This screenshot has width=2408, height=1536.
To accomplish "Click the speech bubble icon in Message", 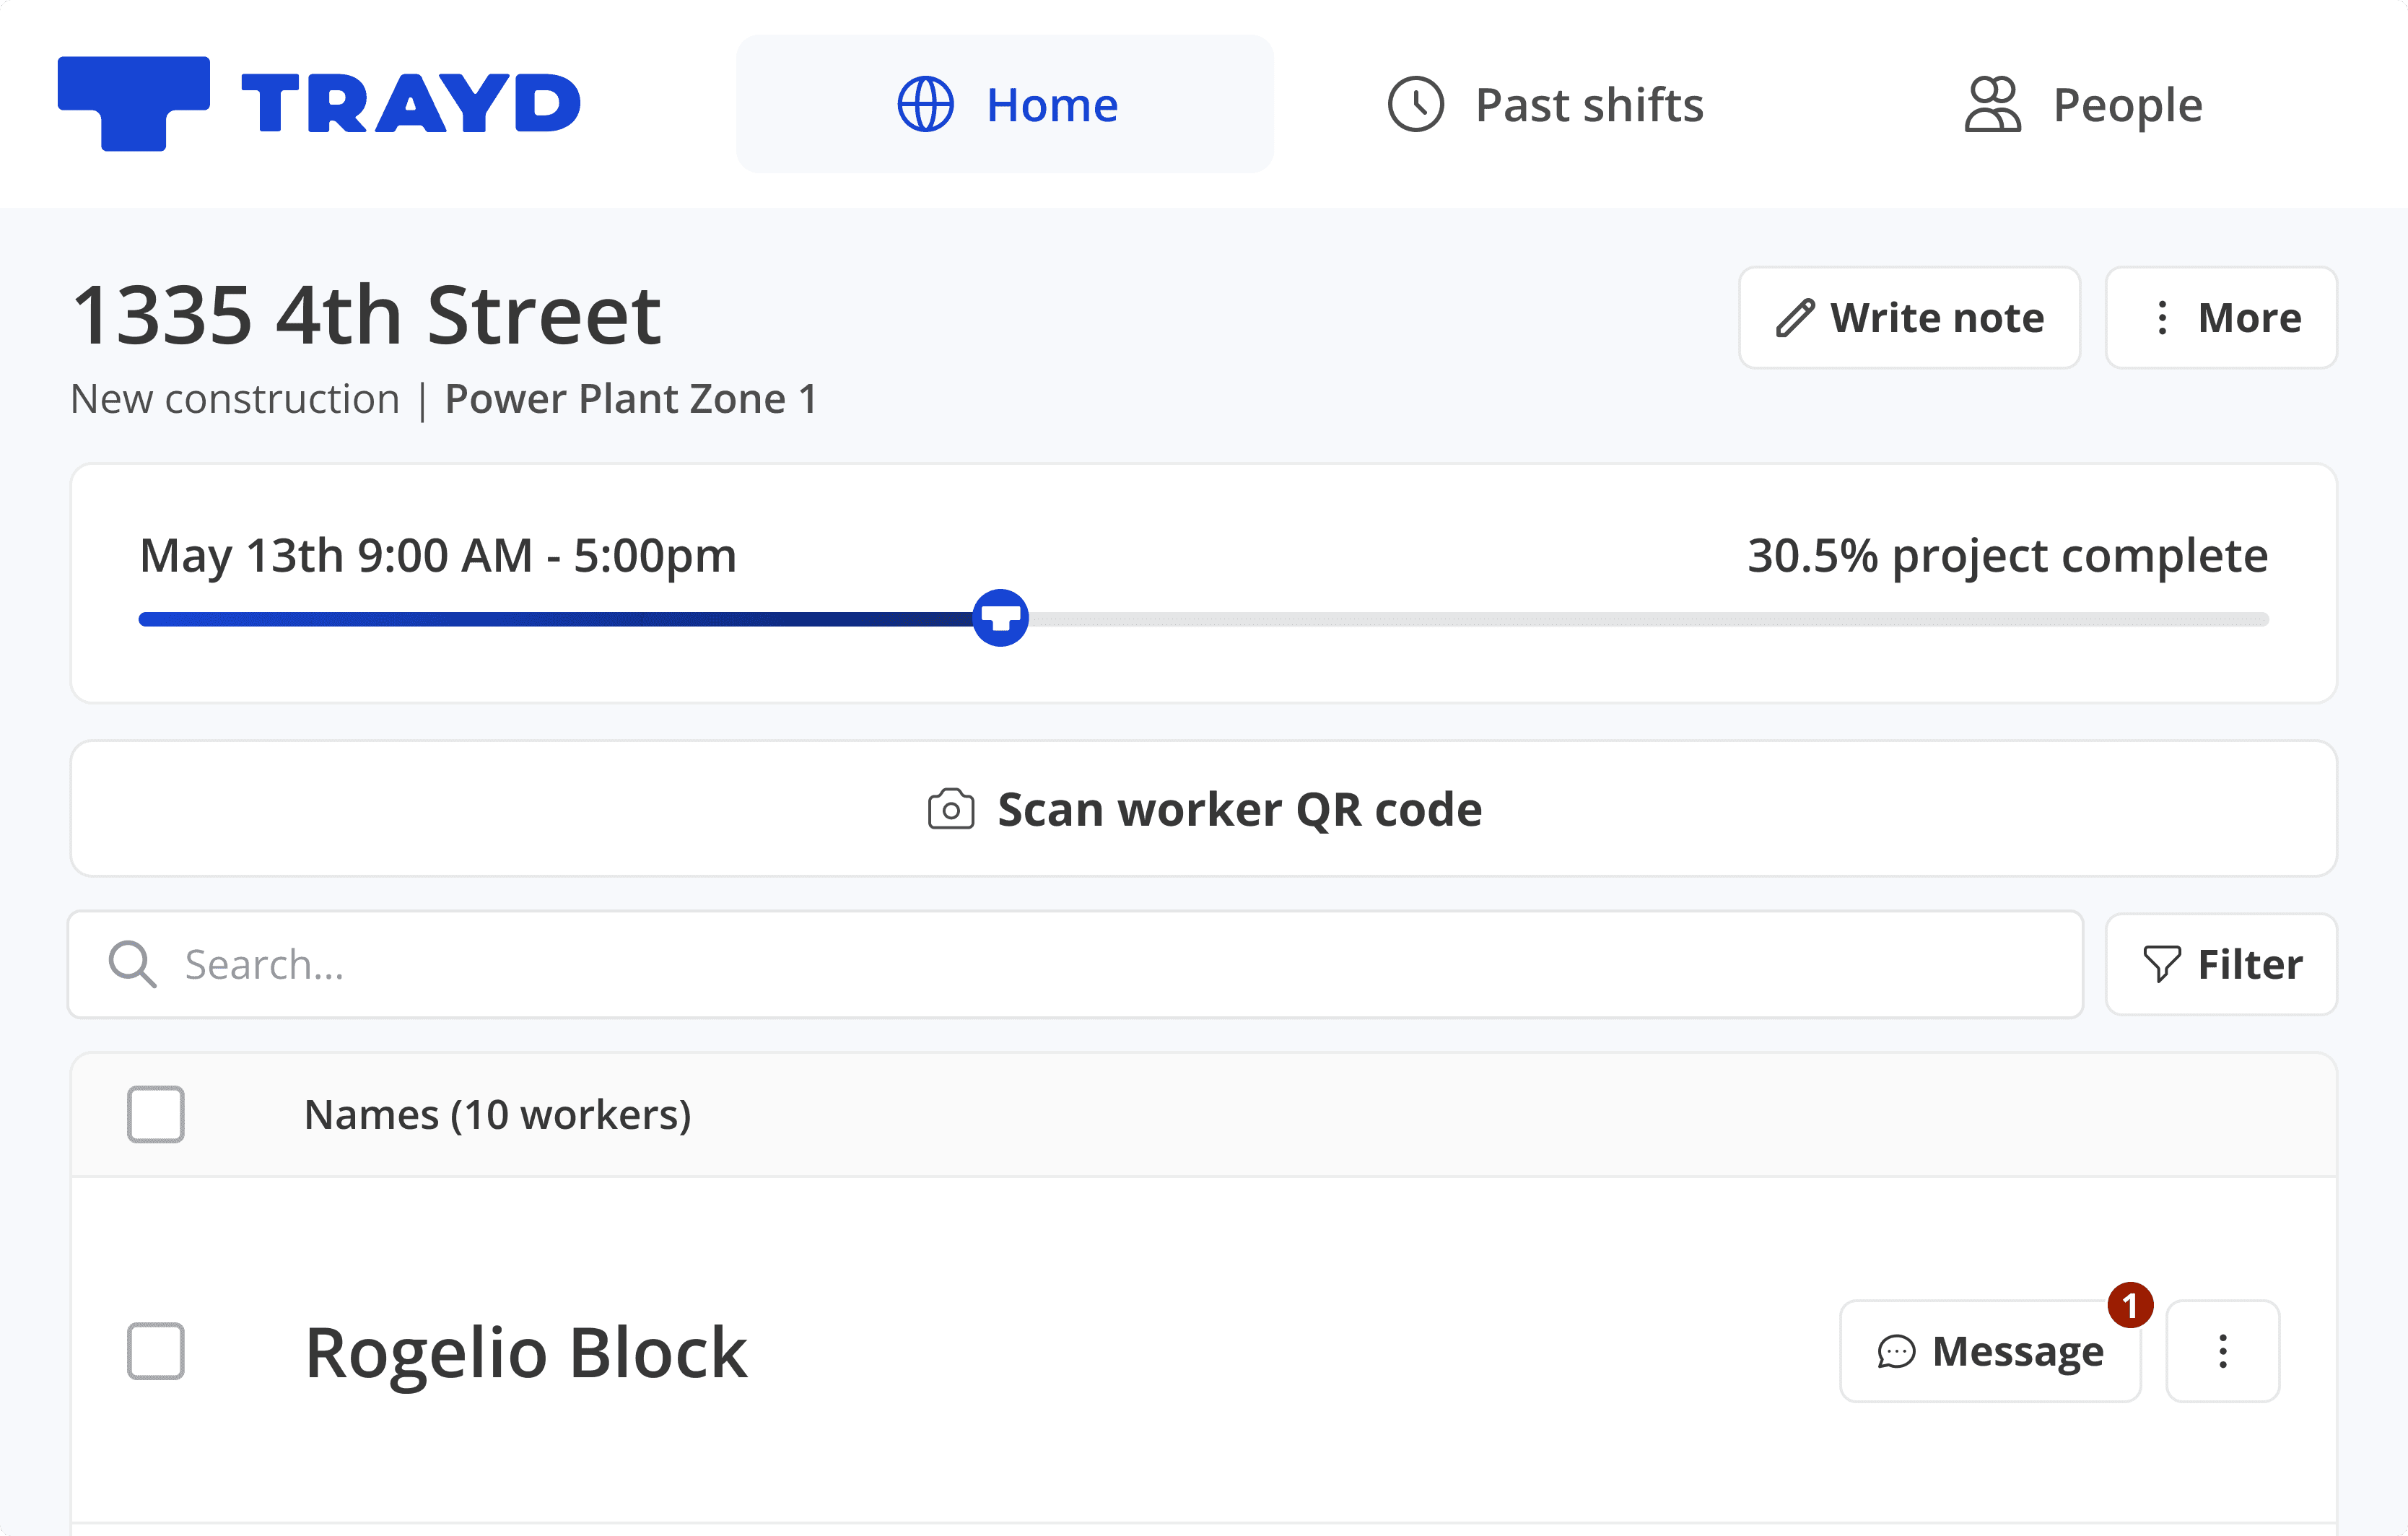I will (x=1895, y=1352).
